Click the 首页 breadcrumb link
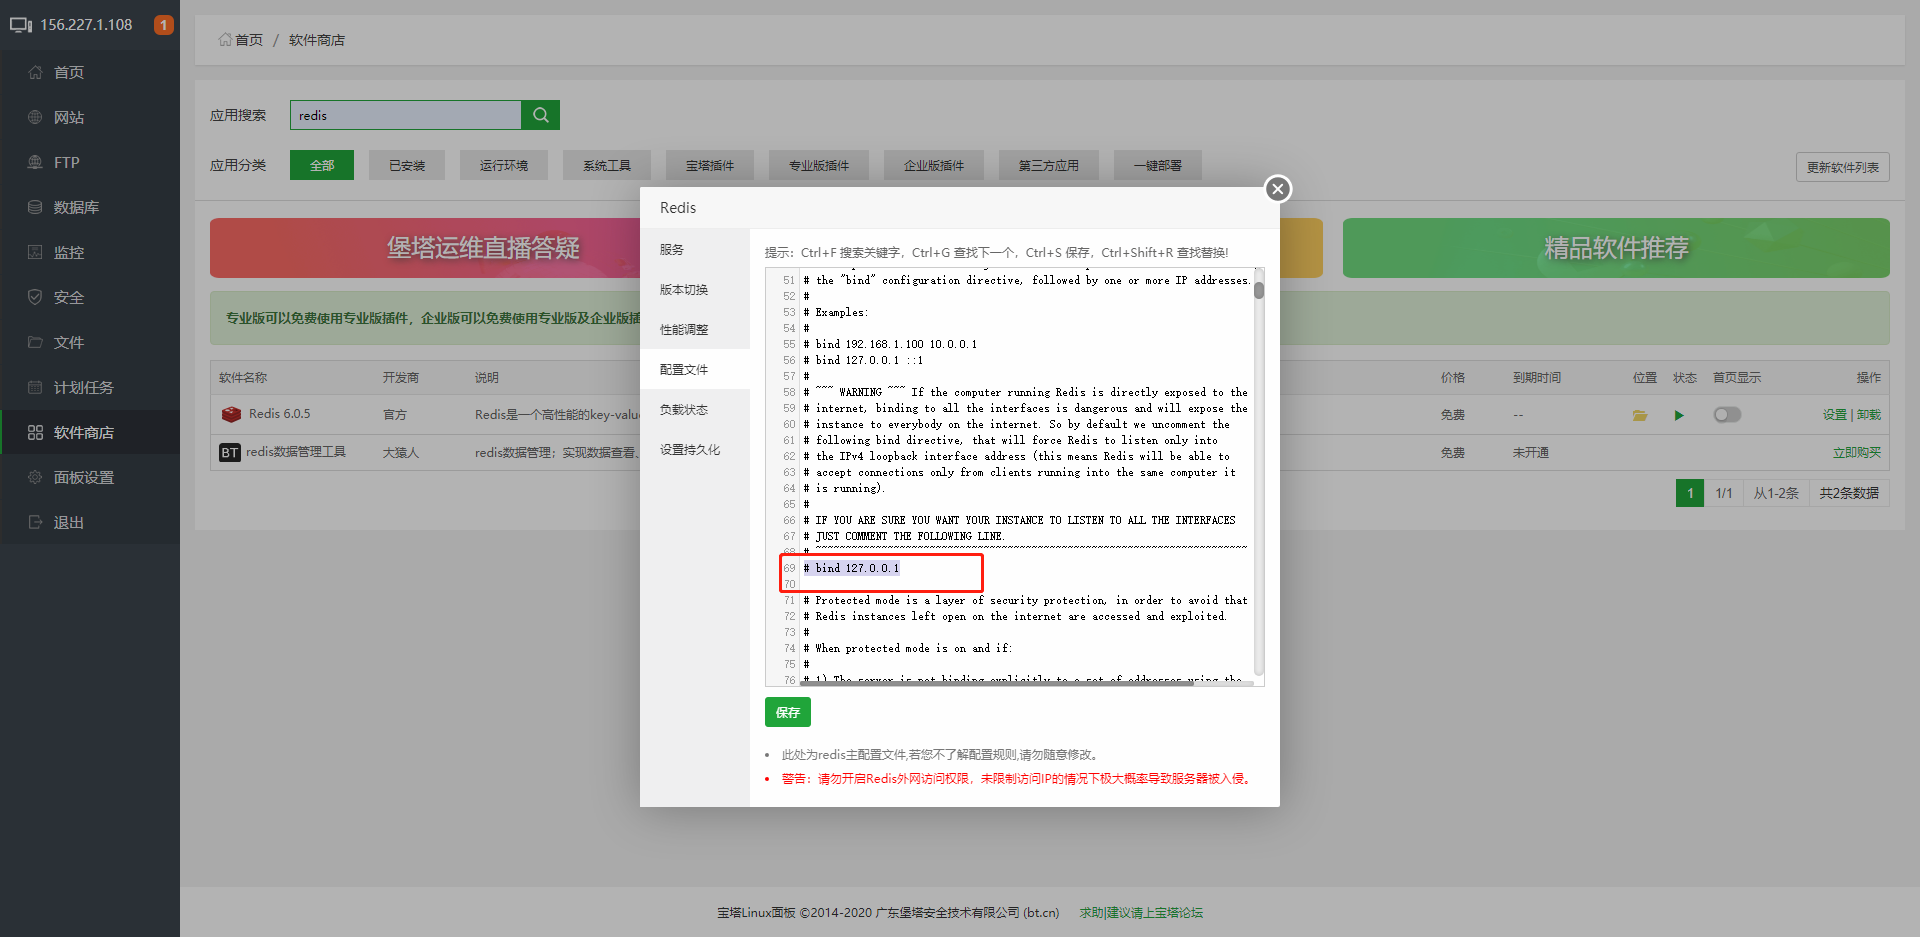 tap(249, 40)
